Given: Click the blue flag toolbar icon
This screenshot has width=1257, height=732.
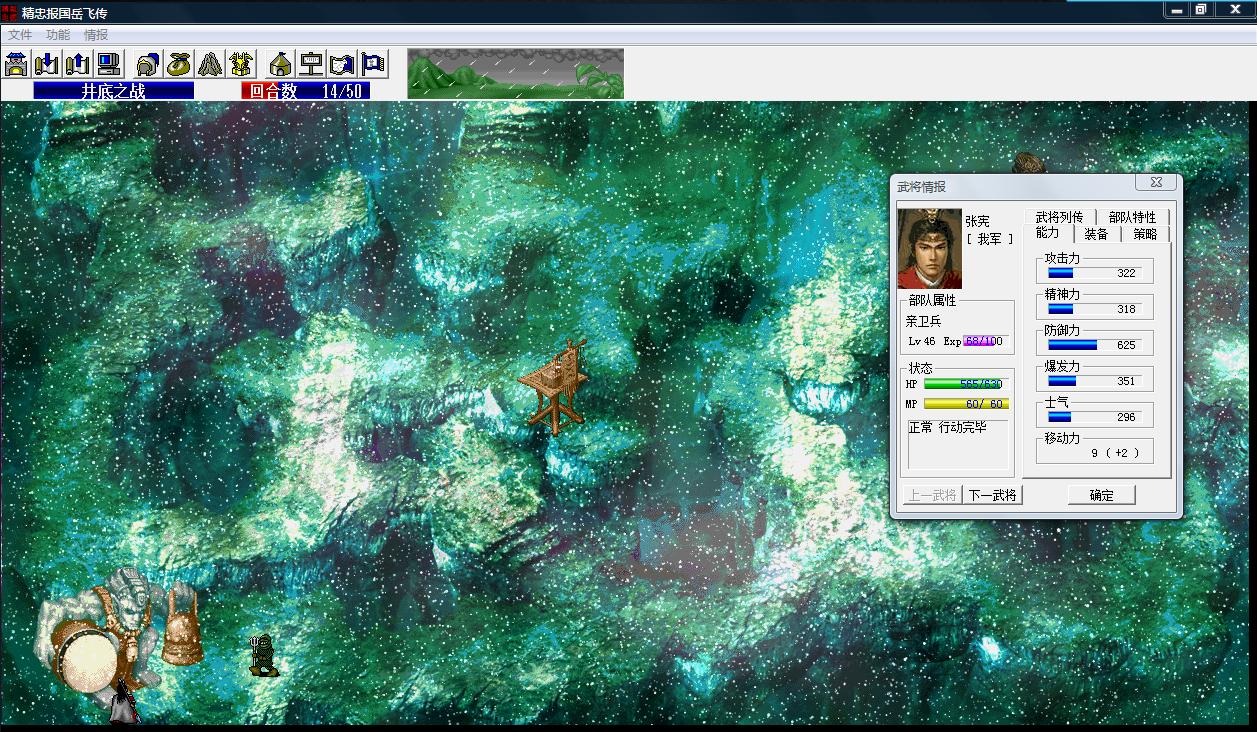Looking at the screenshot, I should 374,64.
